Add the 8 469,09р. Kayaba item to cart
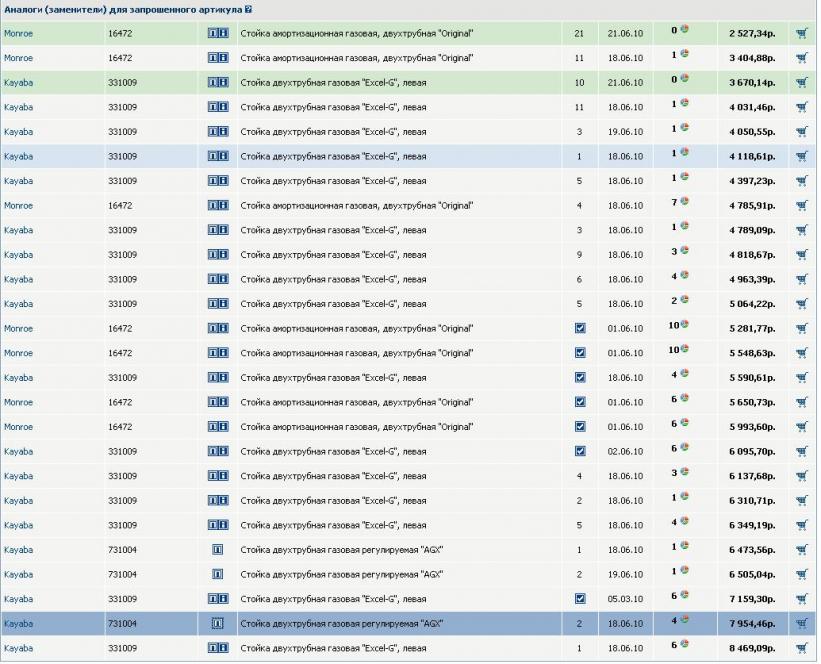Screen dimensions: 821x664 tap(801, 648)
